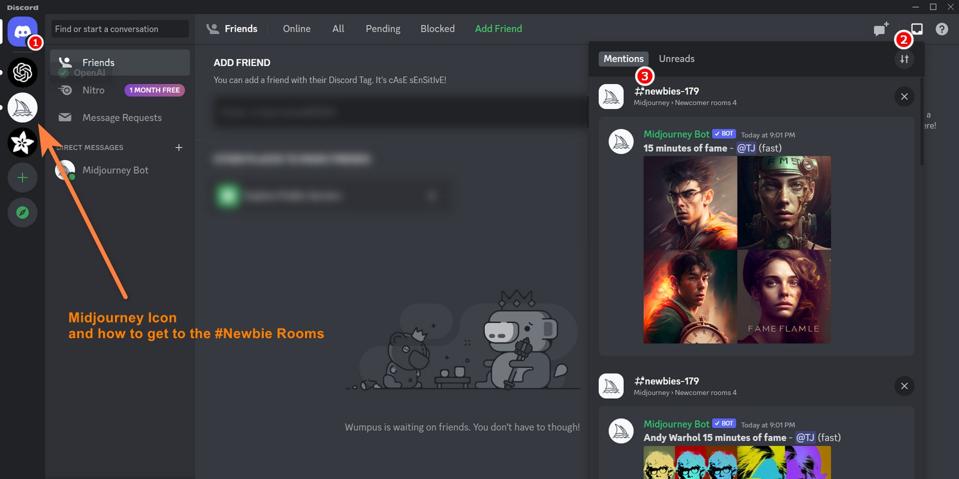Click inbox sort/filter arrows icon
959x479 pixels.
(904, 59)
